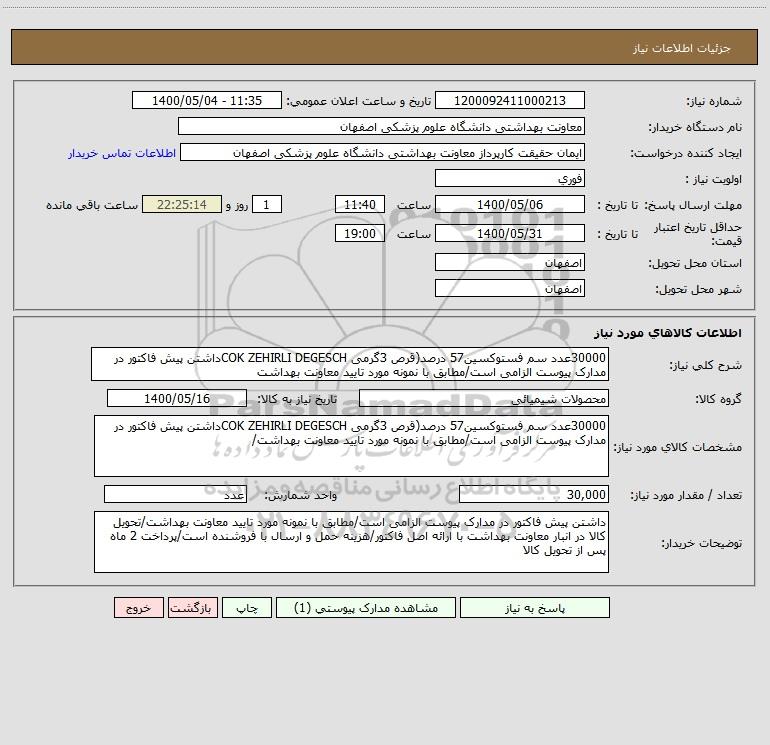Click the تاریخ و ساعت اعلان عمومی label
Viewport: 770px width, 745px height.
tap(359, 101)
